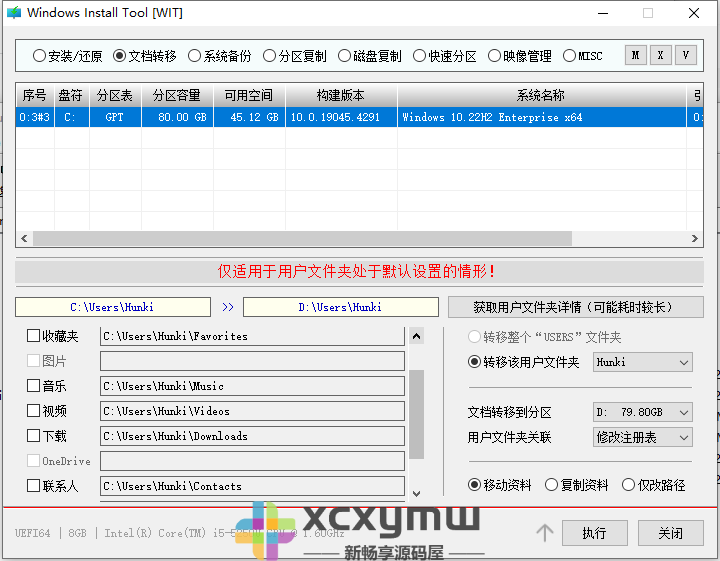This screenshot has height=561, width=720.
Task: Click the 系统名称 column header
Action: [542, 95]
